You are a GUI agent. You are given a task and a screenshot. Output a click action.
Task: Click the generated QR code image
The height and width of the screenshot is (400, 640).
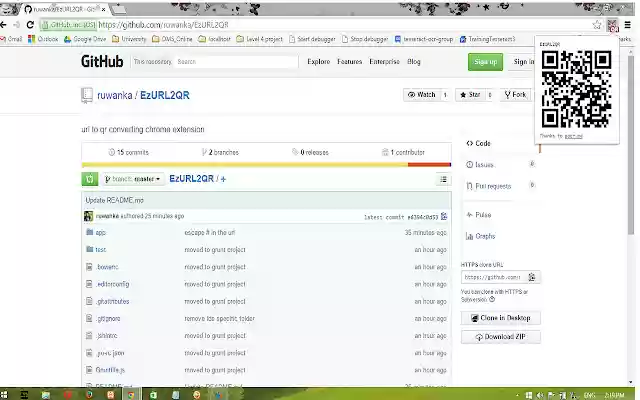coord(576,89)
